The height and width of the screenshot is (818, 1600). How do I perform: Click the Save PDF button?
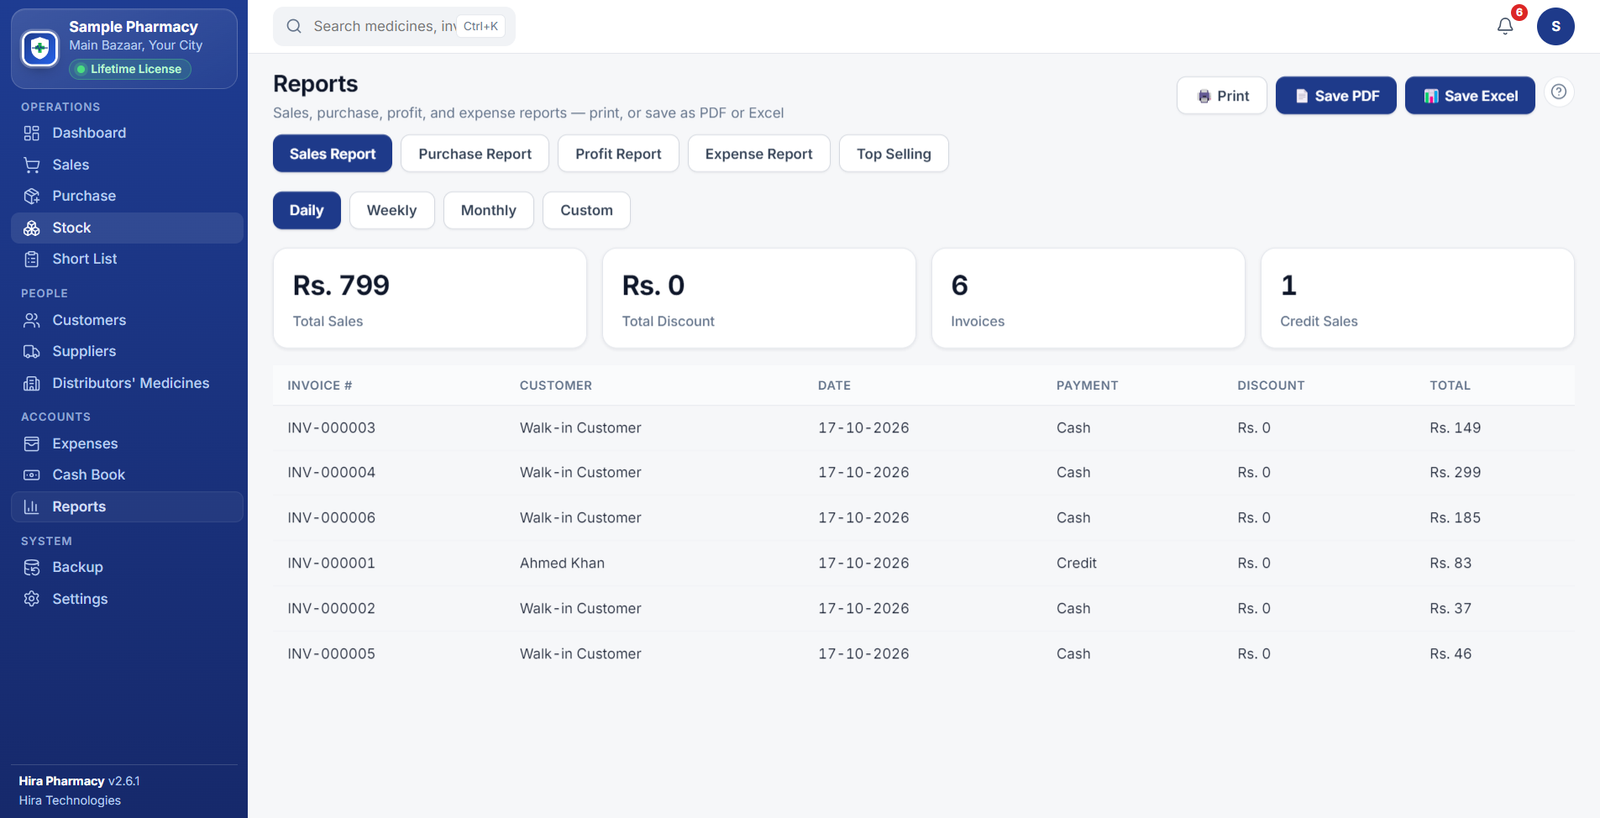[x=1336, y=96]
